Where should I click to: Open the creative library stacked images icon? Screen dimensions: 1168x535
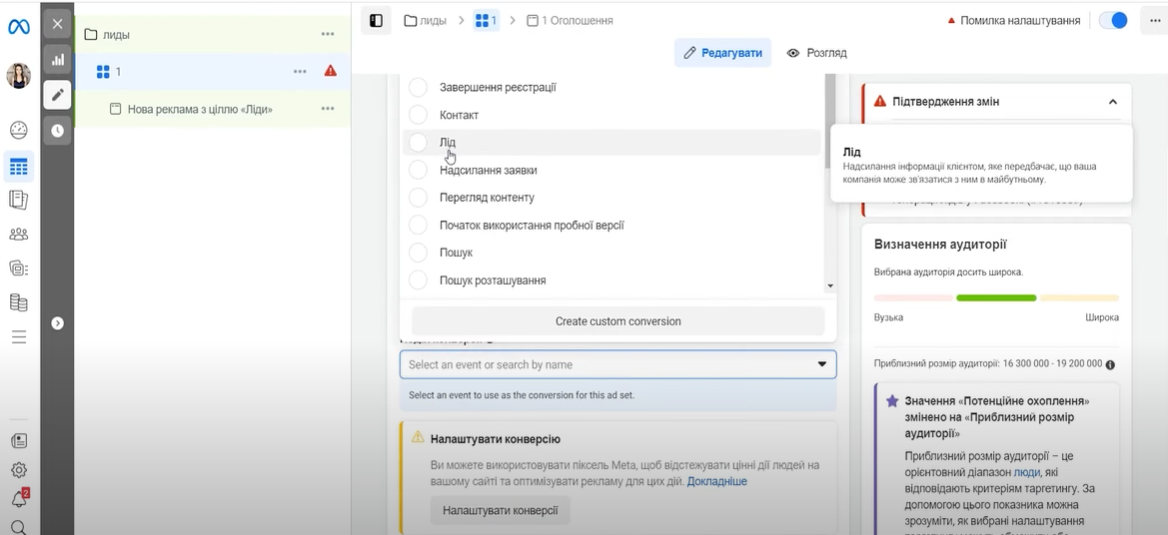click(x=19, y=268)
